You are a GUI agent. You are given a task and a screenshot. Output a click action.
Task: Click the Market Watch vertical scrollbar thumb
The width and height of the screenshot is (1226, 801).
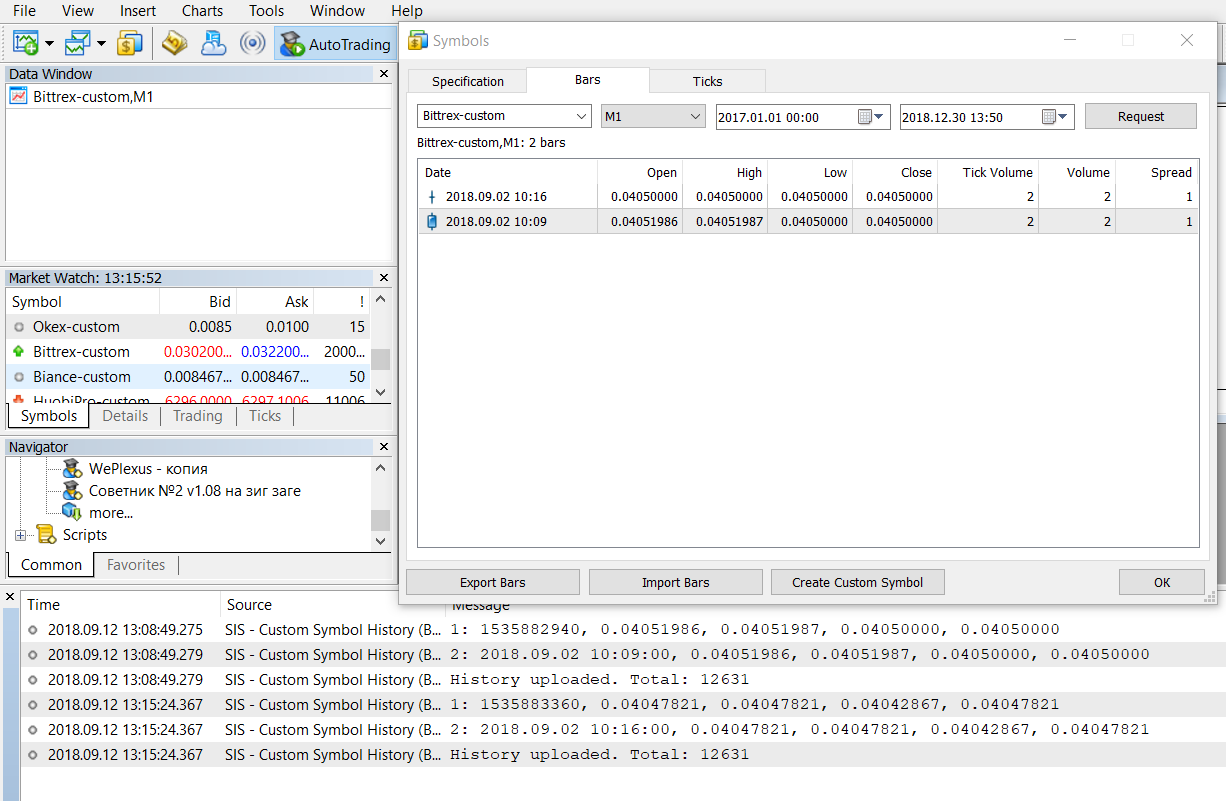click(x=381, y=359)
